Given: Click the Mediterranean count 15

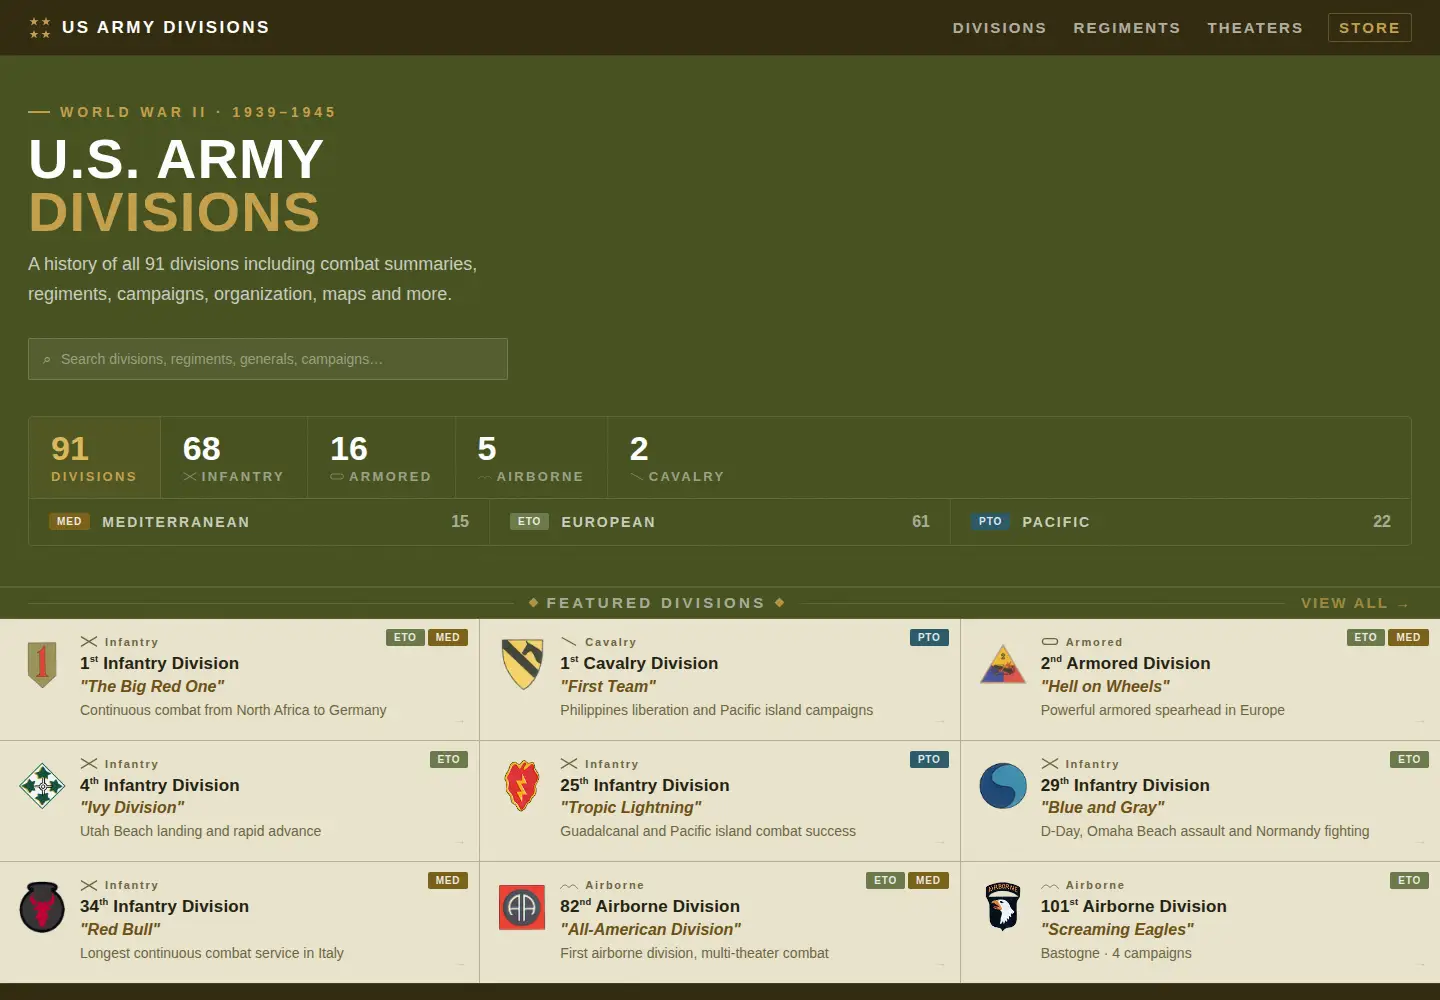Looking at the screenshot, I should tap(460, 522).
